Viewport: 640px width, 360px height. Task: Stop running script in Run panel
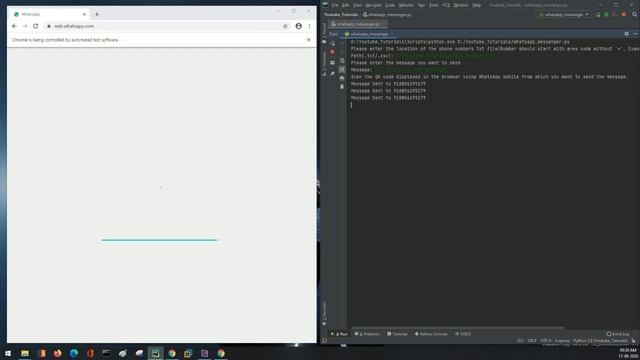click(x=332, y=52)
